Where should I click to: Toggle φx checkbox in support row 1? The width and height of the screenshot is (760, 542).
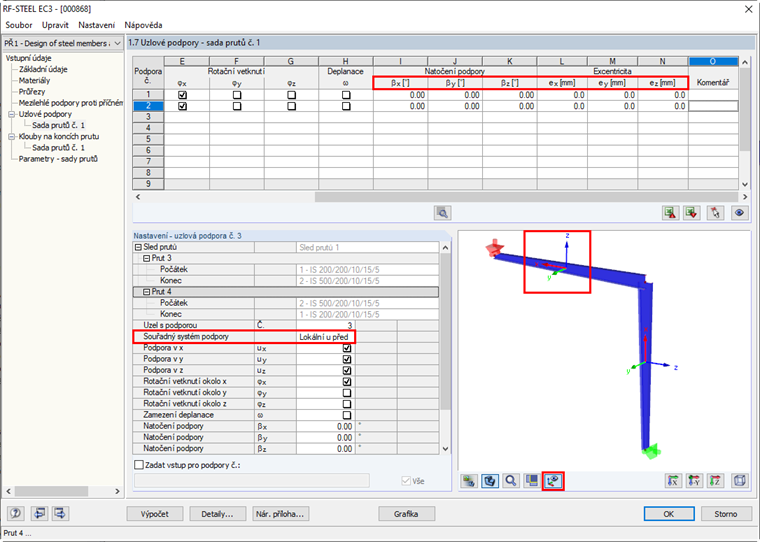pos(182,95)
